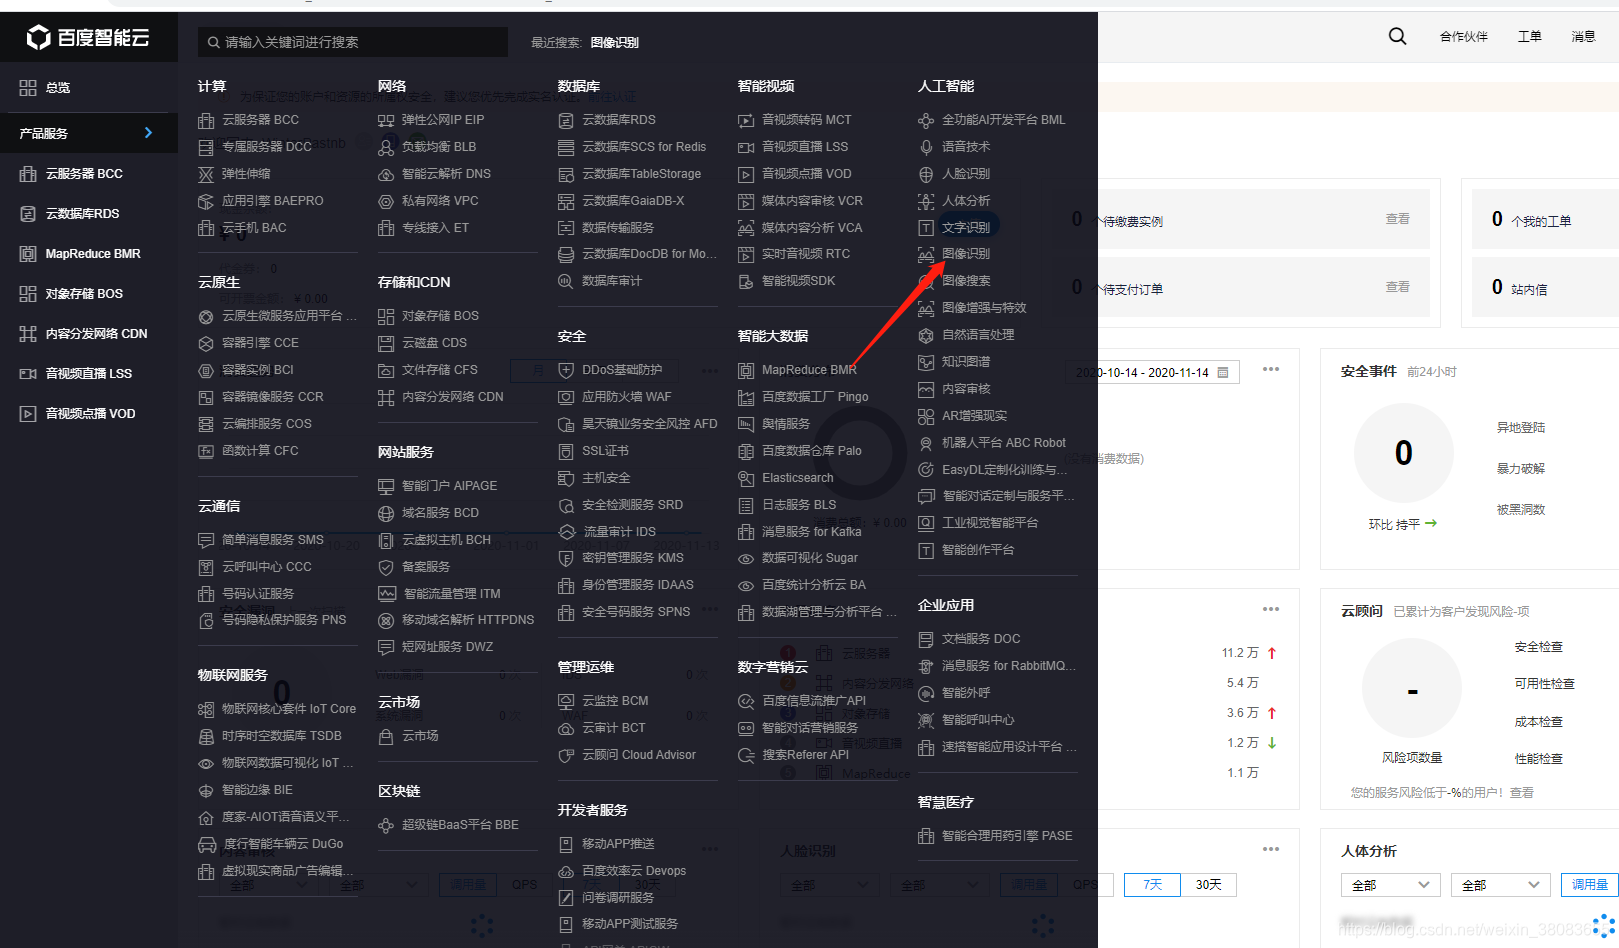Image resolution: width=1619 pixels, height=948 pixels.
Task: Click the DDoS基础防护 shield icon
Action: pos(566,370)
